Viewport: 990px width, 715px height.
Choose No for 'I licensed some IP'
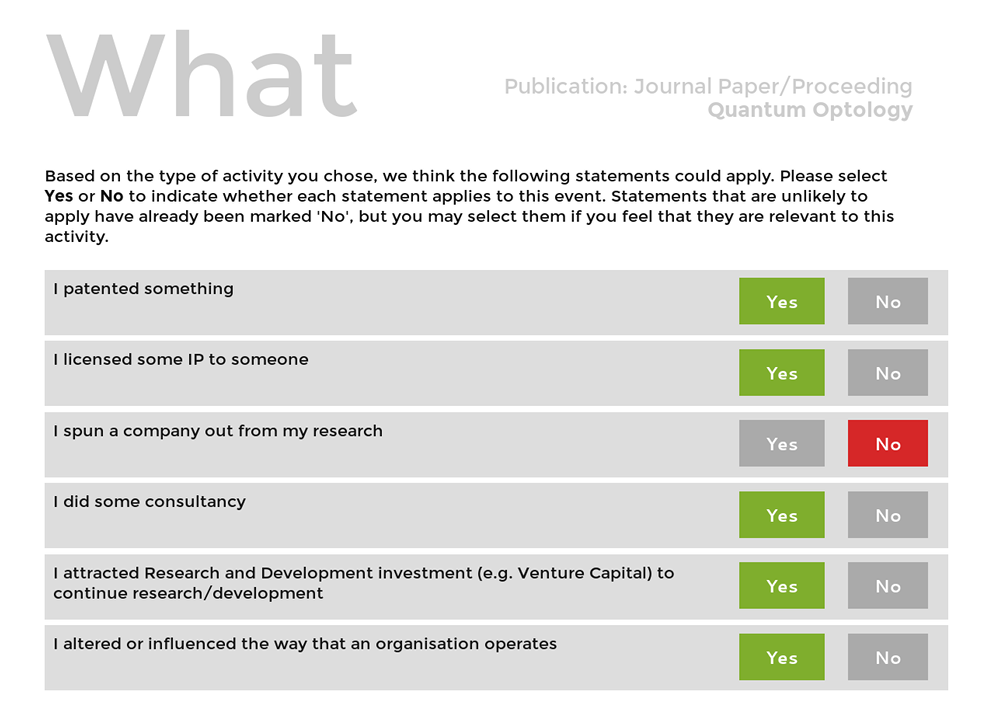[x=888, y=373]
